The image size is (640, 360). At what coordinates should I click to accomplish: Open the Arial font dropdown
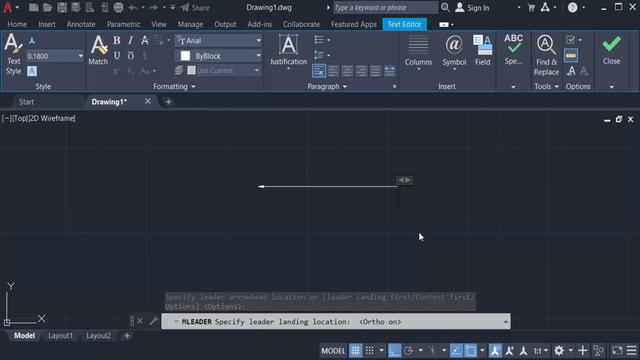point(258,40)
